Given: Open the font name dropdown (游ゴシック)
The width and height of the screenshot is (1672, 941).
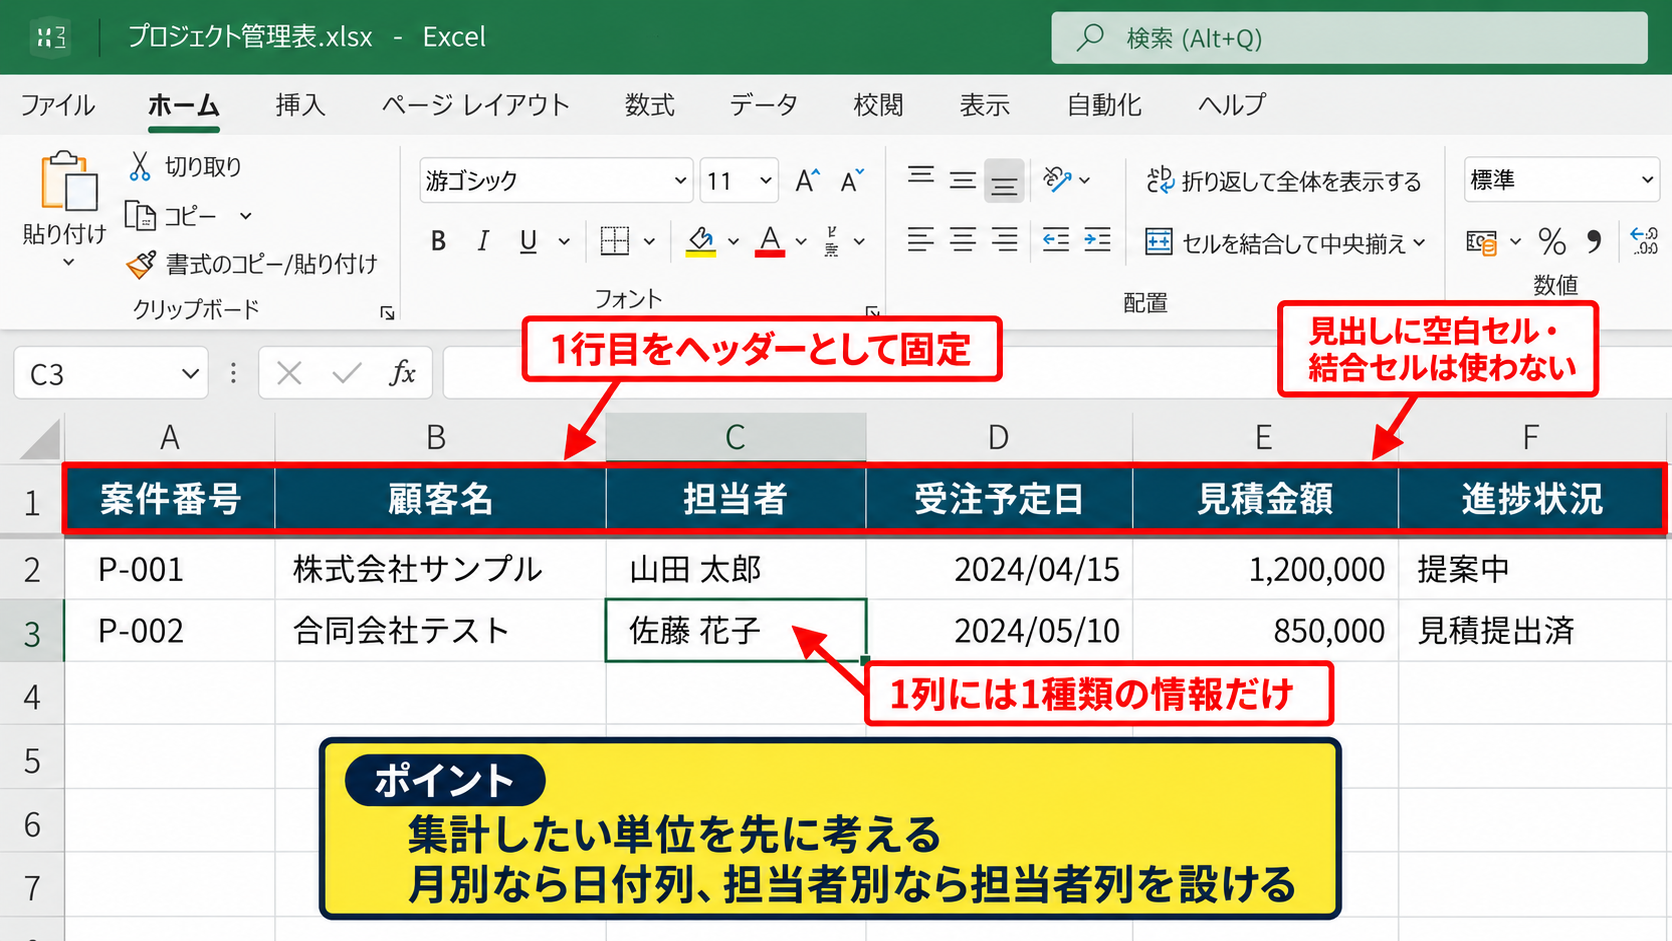Looking at the screenshot, I should coord(680,181).
